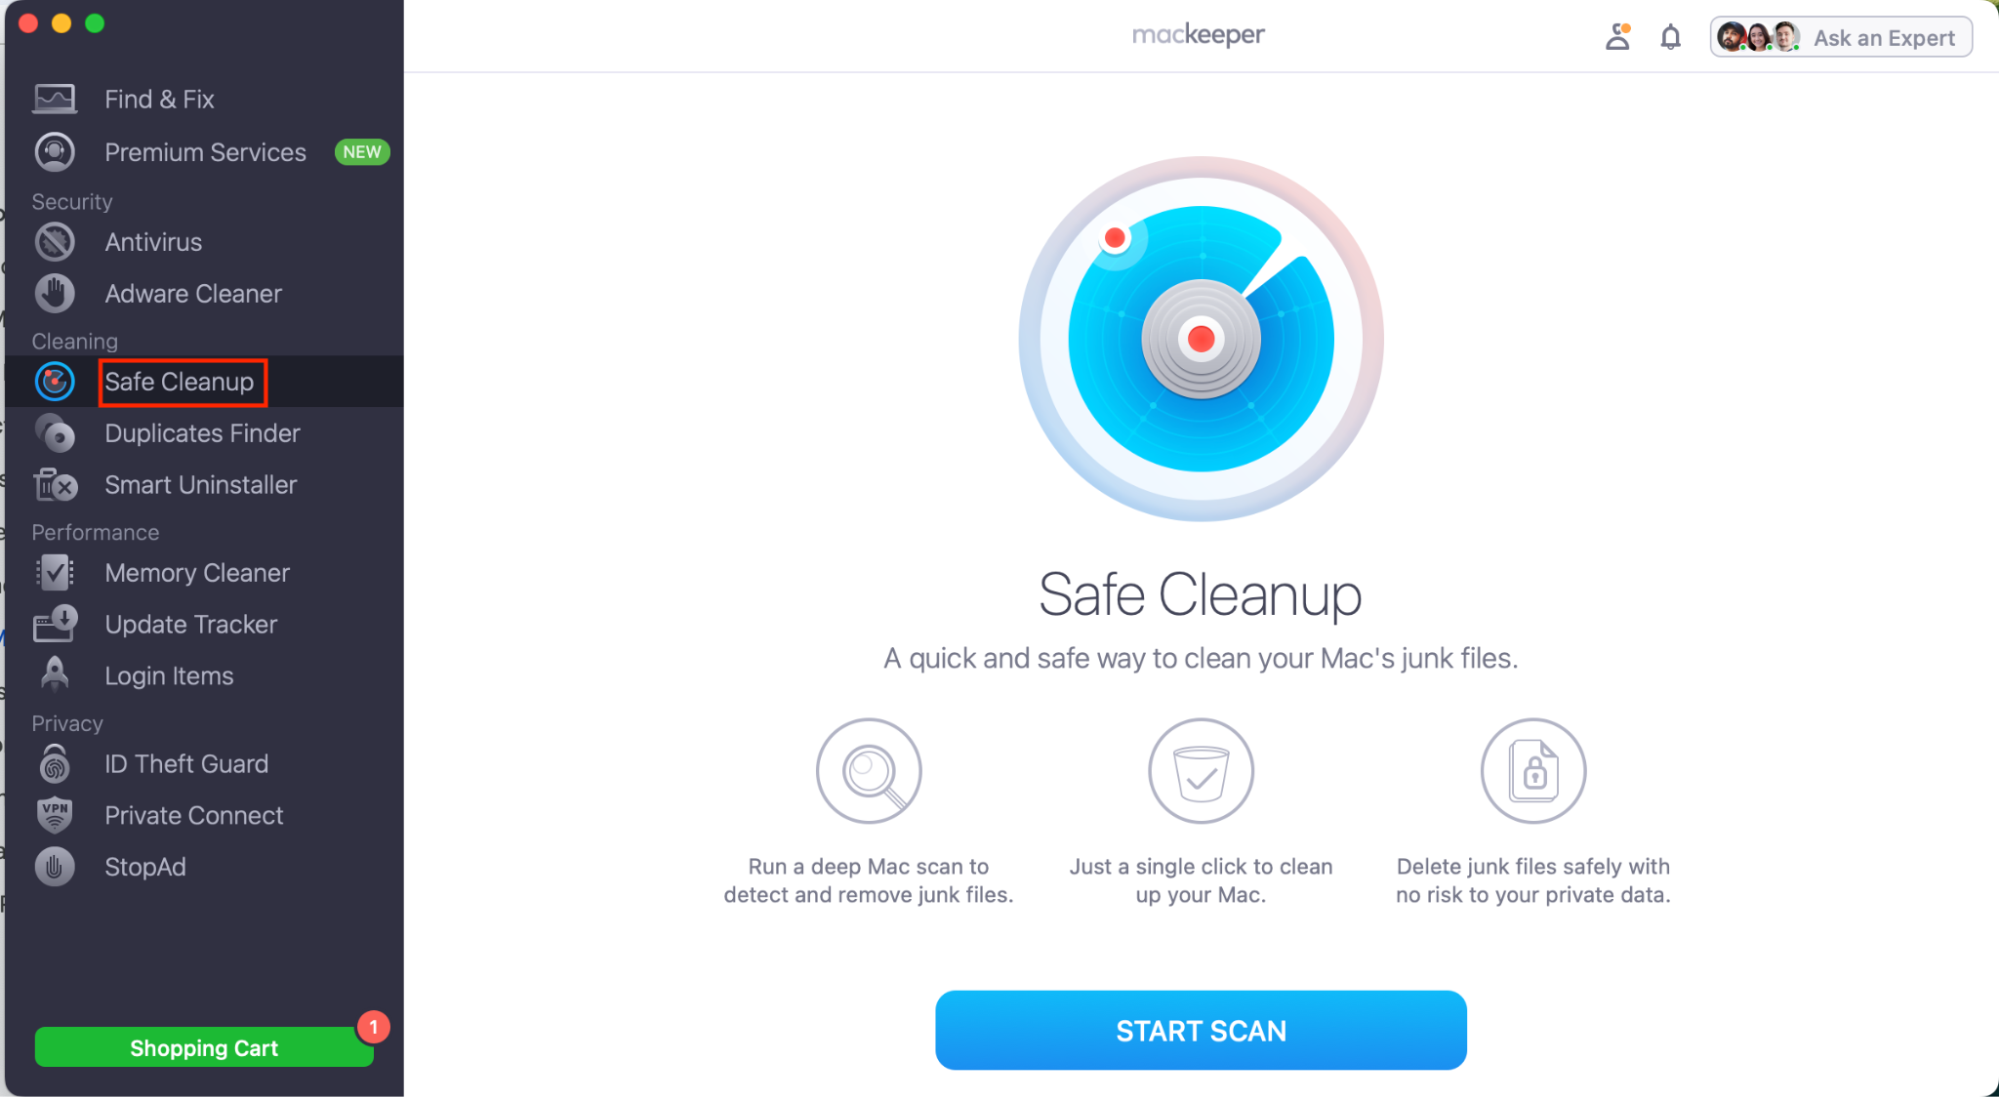Image resolution: width=1999 pixels, height=1098 pixels.
Task: Click the Login Items icon
Action: point(55,674)
